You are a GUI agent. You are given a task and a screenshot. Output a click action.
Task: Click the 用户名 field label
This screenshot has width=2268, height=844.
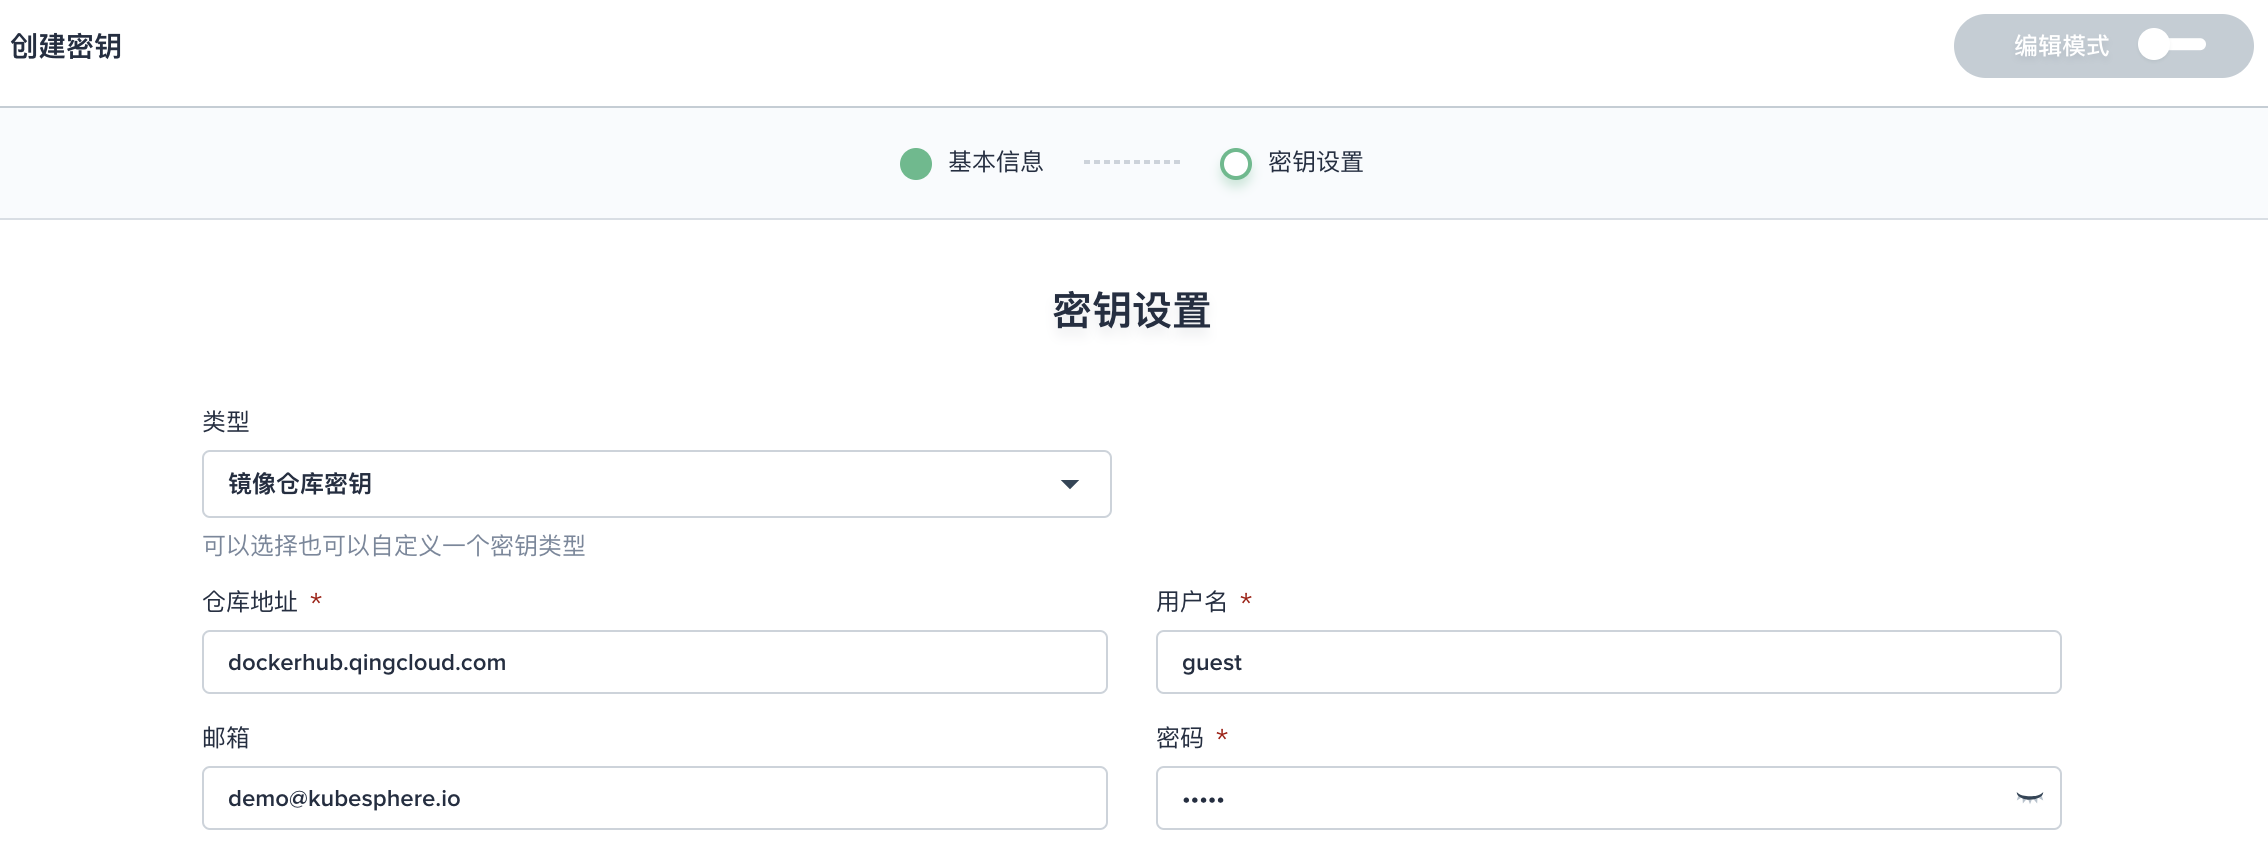(x=1191, y=602)
